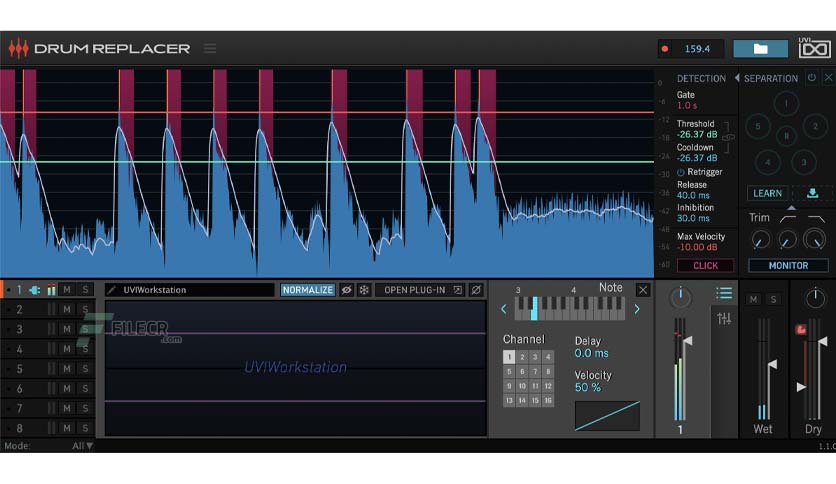
Task: Click Release value 40.0 ms
Action: [x=693, y=195]
